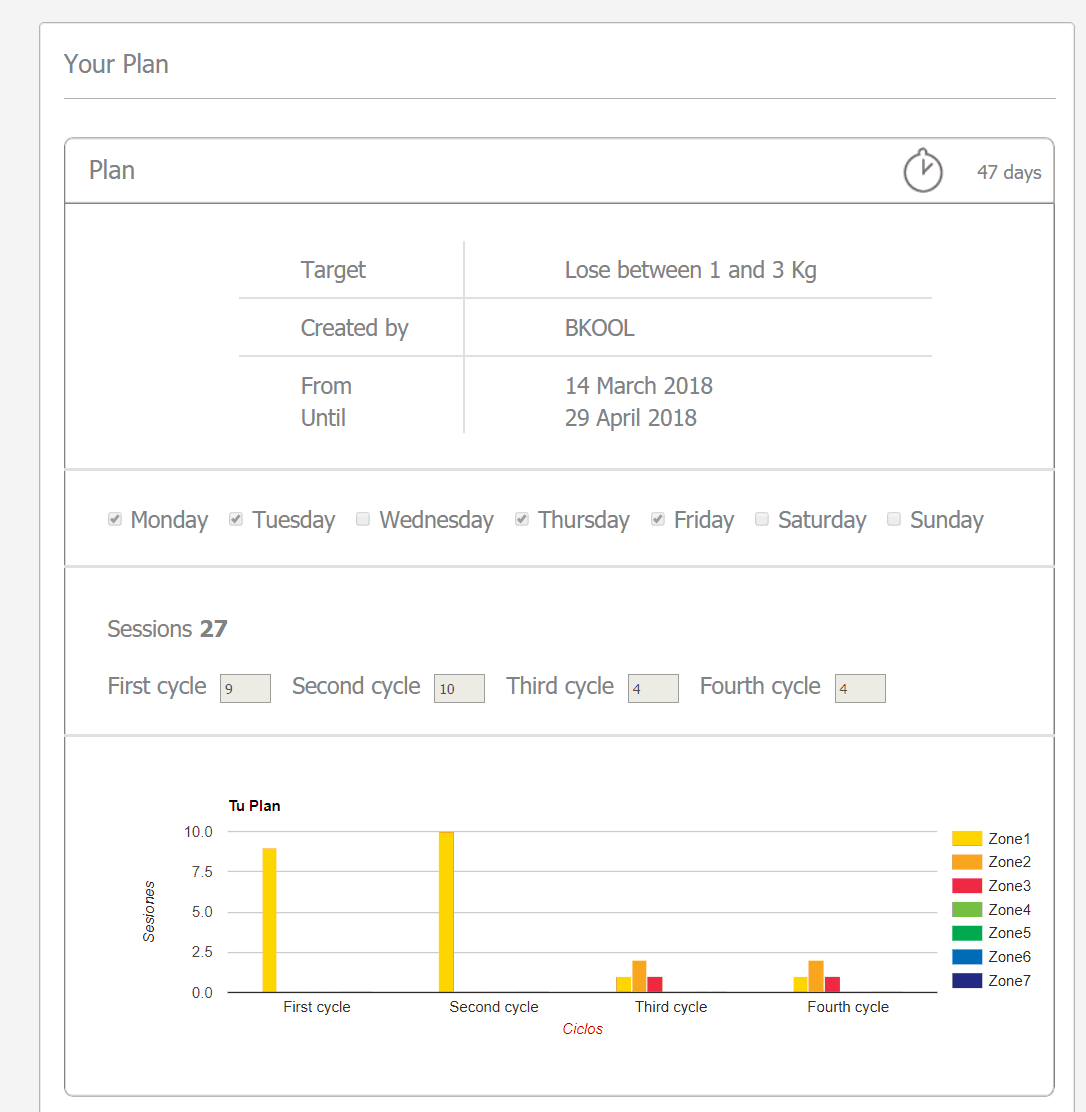Toggle the Thursday checkbox

(522, 519)
